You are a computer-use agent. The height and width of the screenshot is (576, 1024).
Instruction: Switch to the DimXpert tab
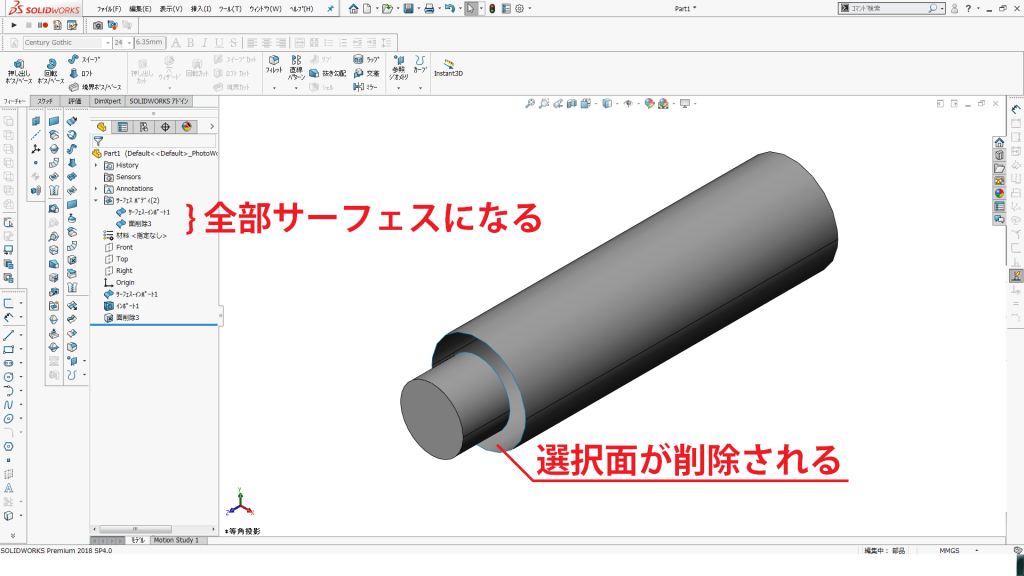click(107, 101)
